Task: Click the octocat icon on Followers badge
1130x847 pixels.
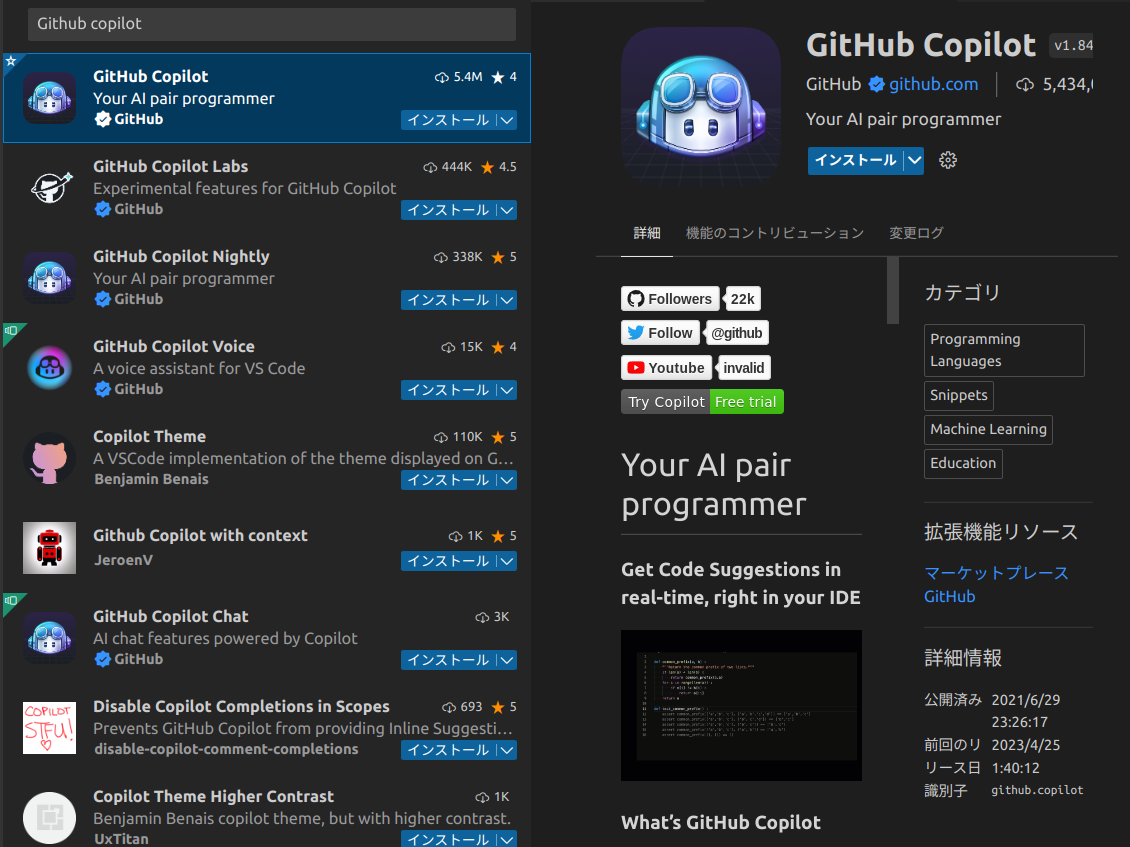Action: tap(636, 298)
